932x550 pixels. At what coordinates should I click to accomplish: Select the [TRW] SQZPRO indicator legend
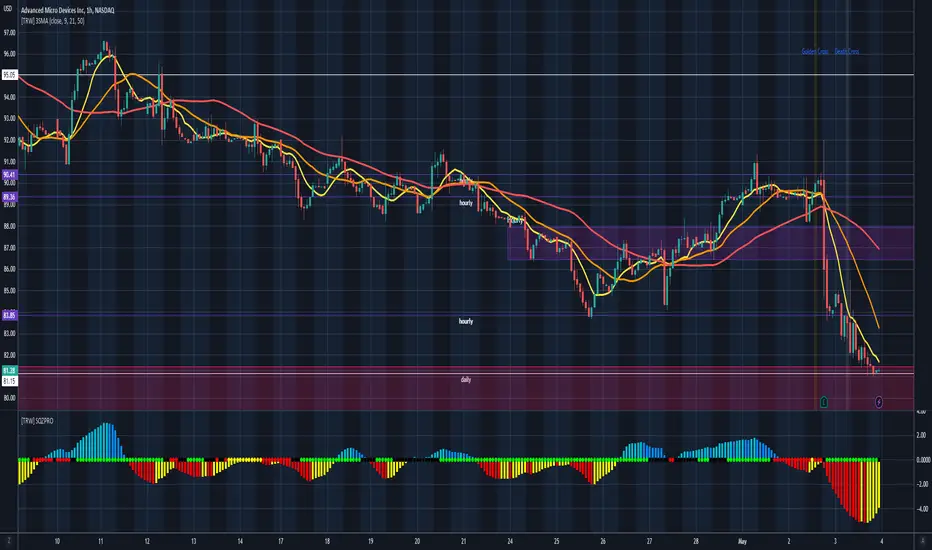[44, 421]
